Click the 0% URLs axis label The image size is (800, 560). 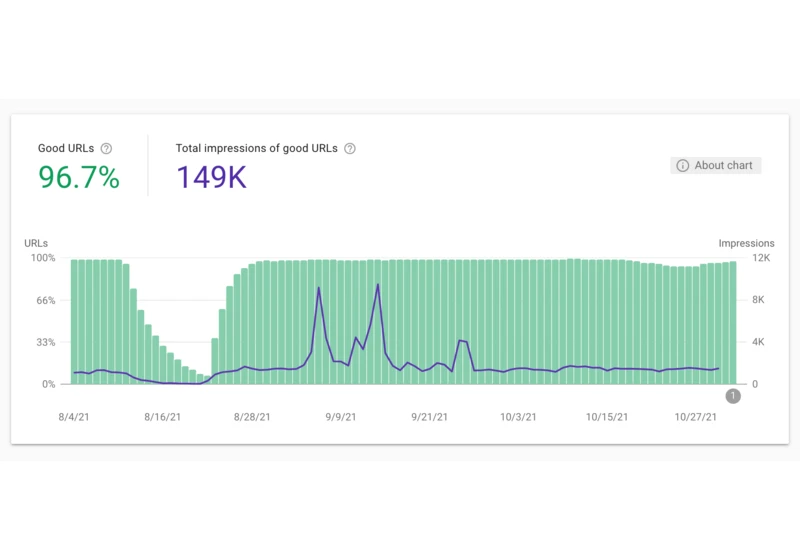pos(48,385)
